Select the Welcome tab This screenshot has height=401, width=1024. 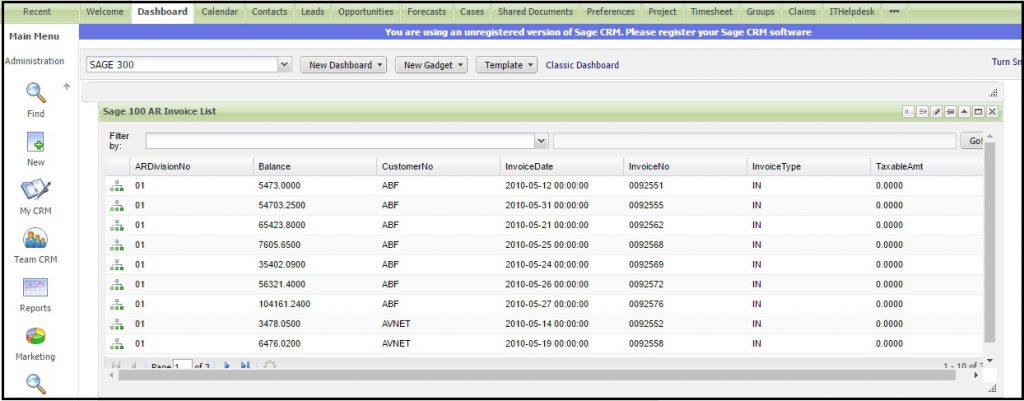point(104,12)
